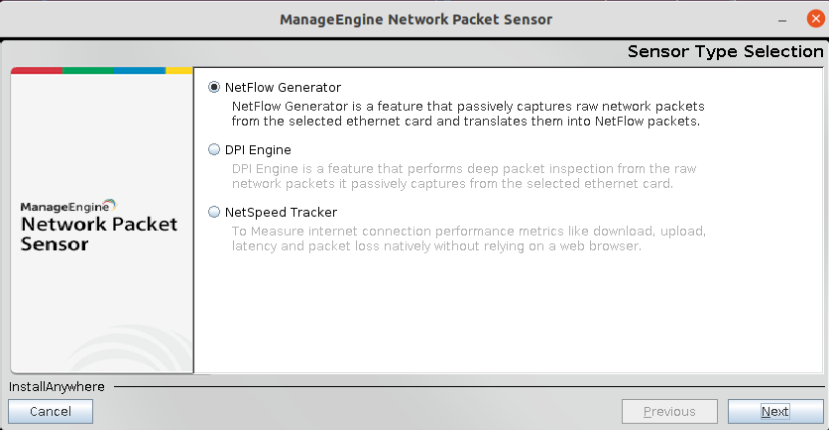Click the NetSpeed Tracker description paragraph
The image size is (829, 430).
point(468,239)
